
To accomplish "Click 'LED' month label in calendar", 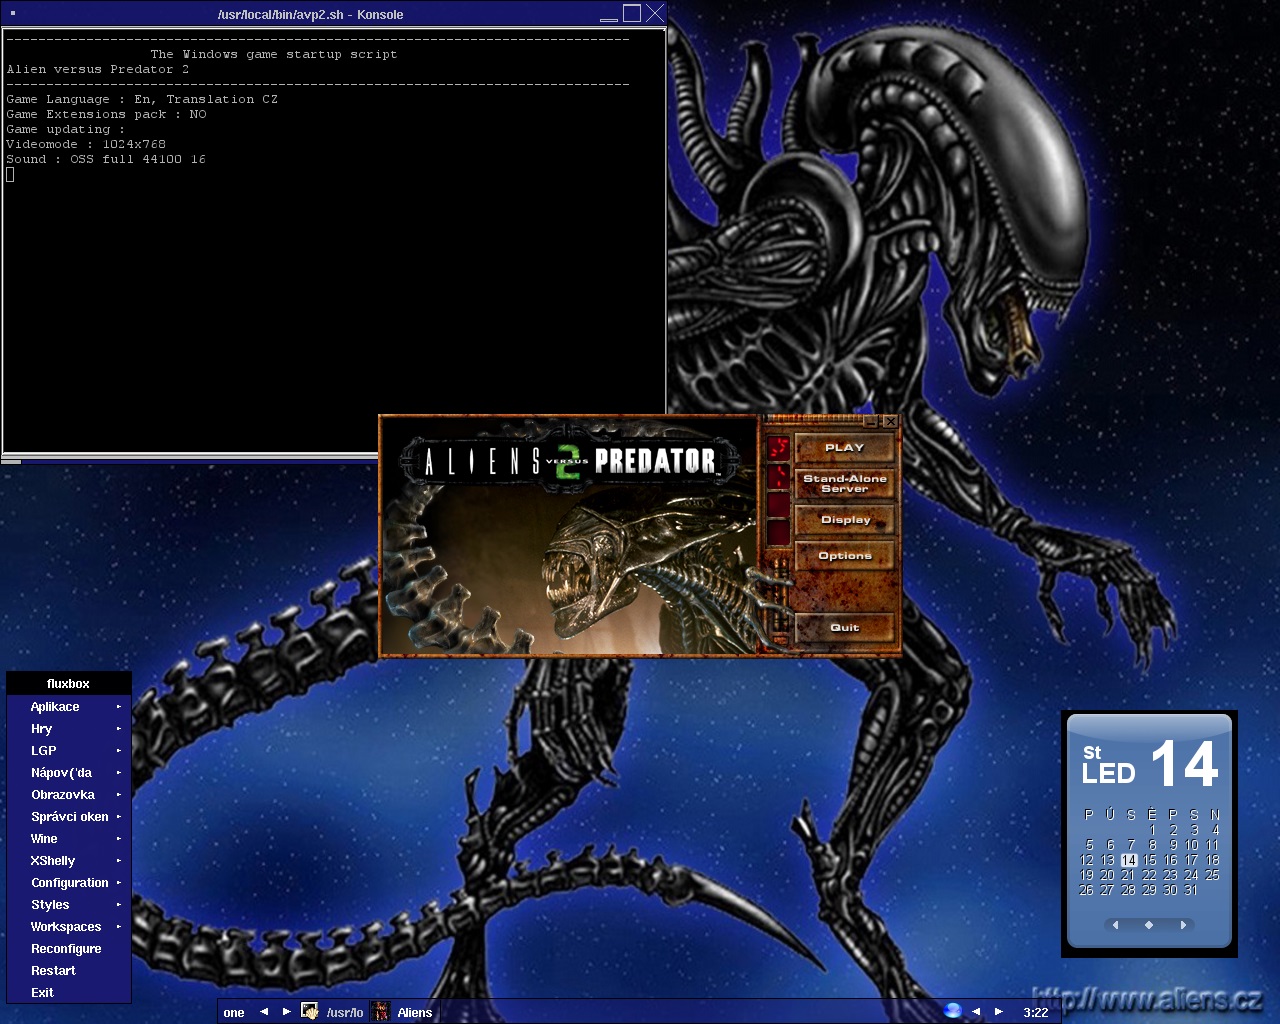I will click(x=1108, y=773).
